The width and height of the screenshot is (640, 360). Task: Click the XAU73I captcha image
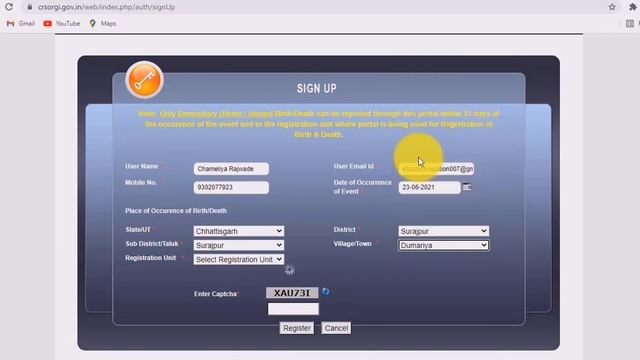pyautogui.click(x=292, y=293)
